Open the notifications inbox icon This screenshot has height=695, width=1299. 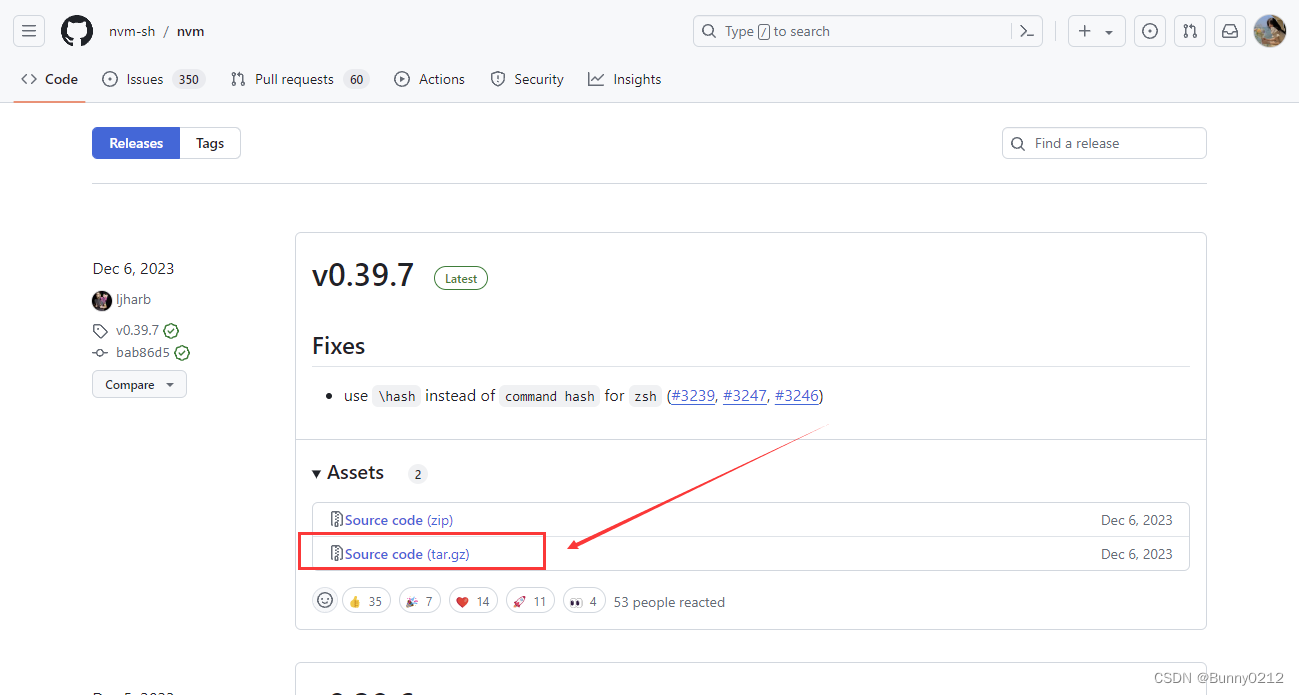[1230, 31]
